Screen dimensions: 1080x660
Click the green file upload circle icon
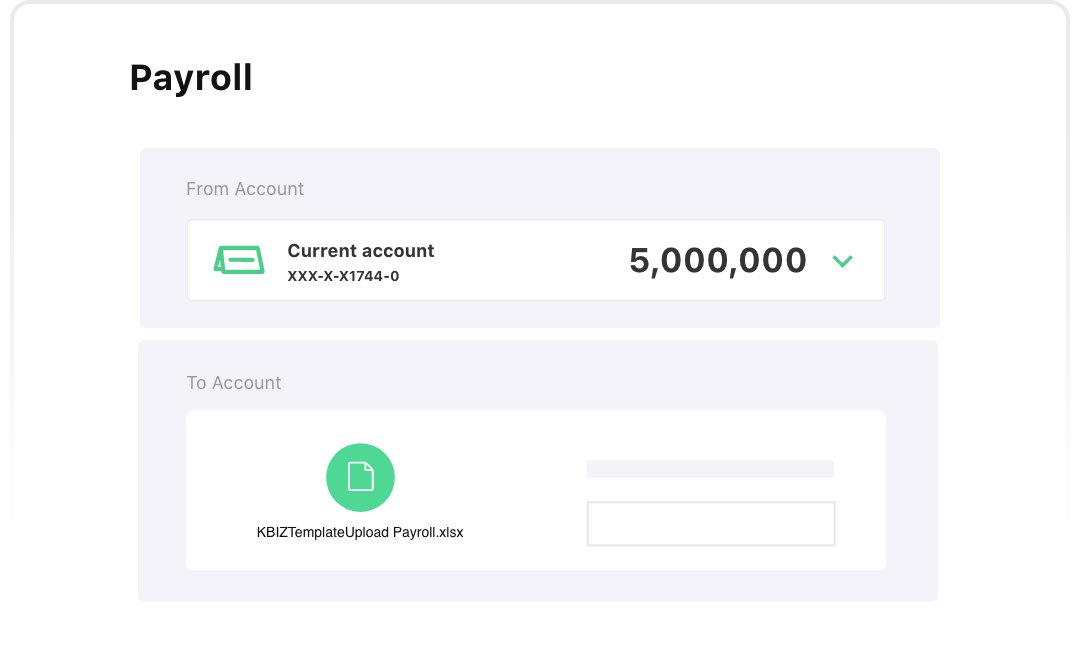tap(360, 478)
